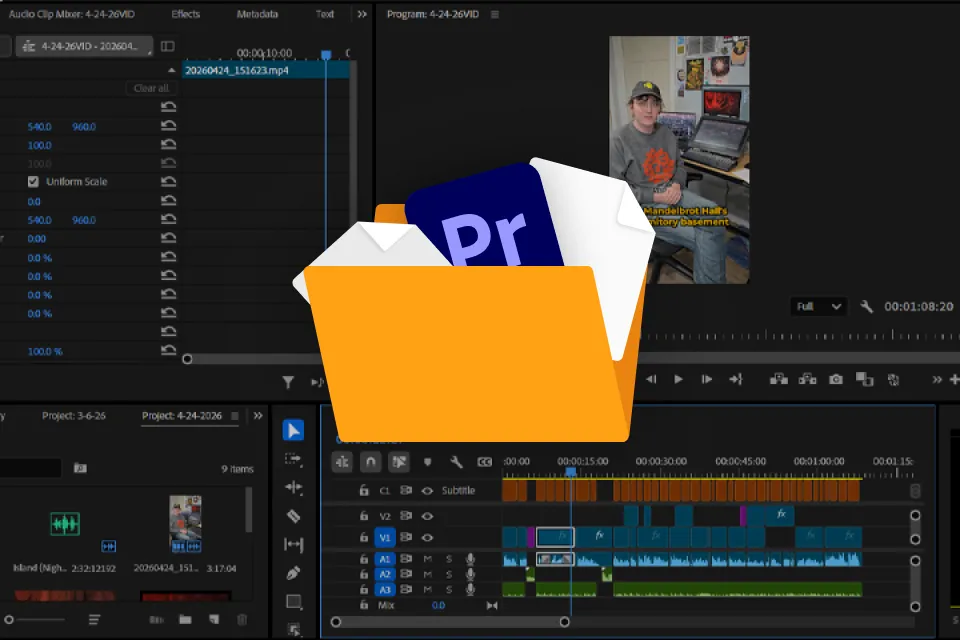Open Program monitor panel menu
The height and width of the screenshot is (640, 960).
[x=495, y=14]
